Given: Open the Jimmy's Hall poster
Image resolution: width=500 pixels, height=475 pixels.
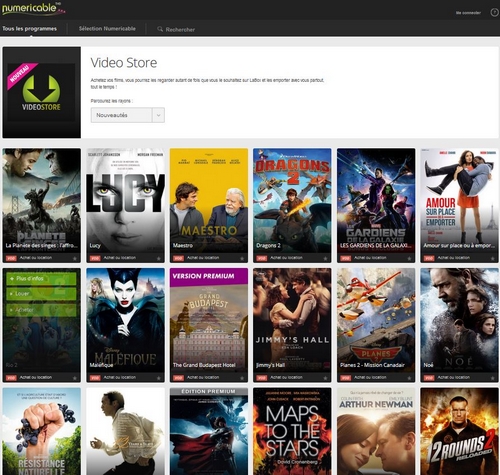Looking at the screenshot, I should [x=292, y=320].
